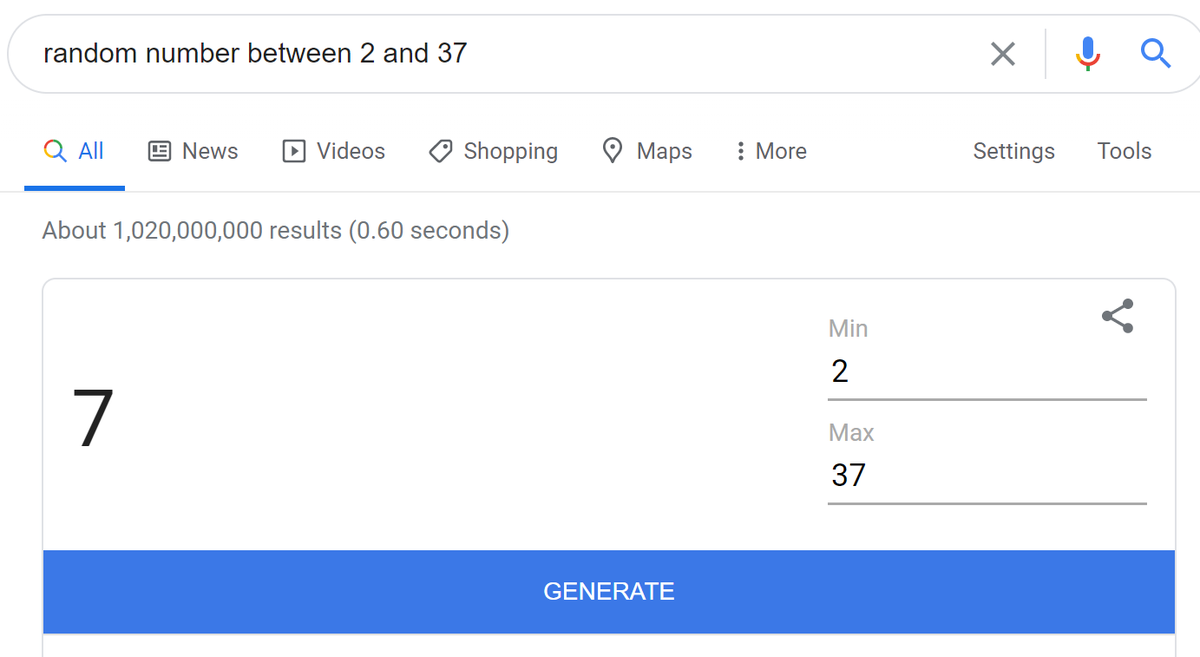Click the generated number 7
Image resolution: width=1200 pixels, height=657 pixels.
click(93, 418)
